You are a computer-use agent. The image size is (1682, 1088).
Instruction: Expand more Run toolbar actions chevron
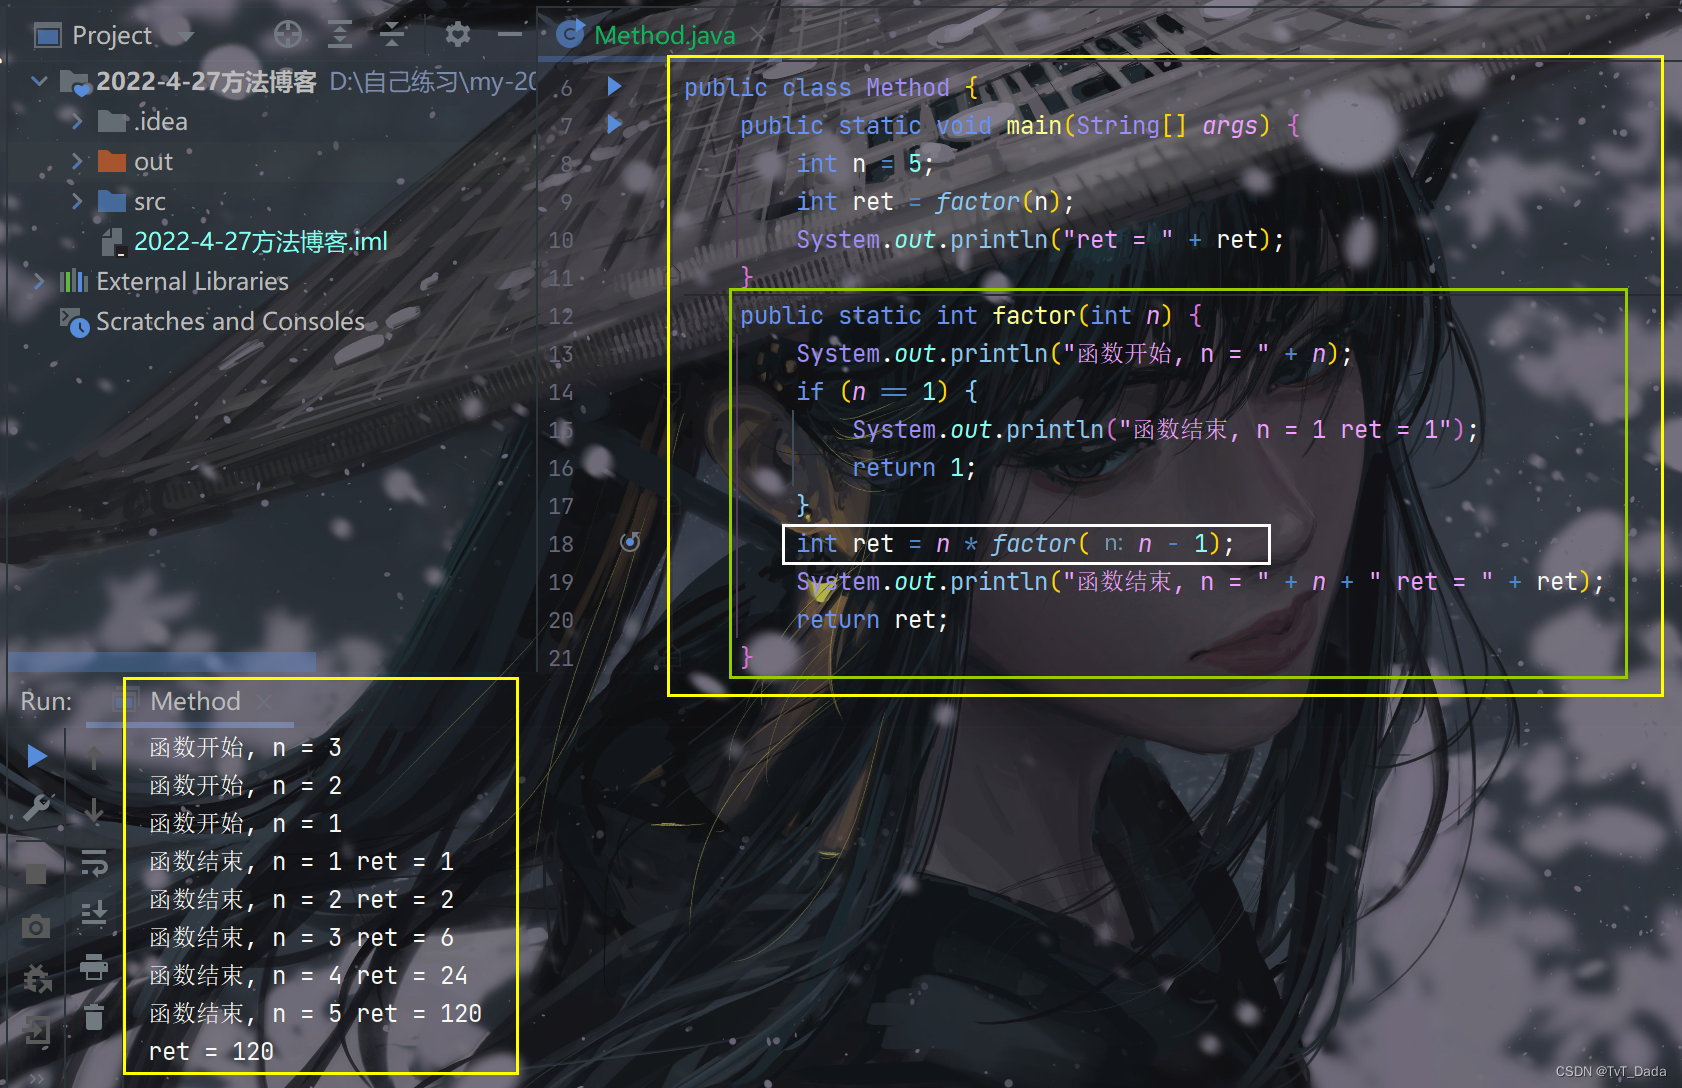click(37, 1078)
